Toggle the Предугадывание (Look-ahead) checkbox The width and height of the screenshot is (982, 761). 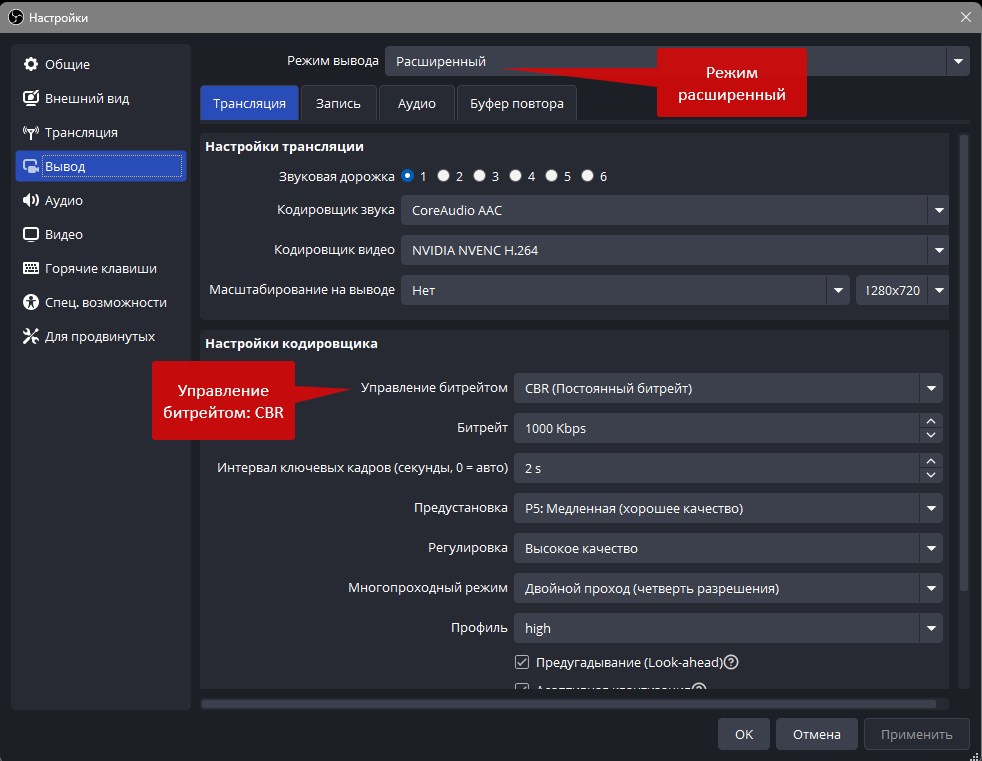pos(522,662)
